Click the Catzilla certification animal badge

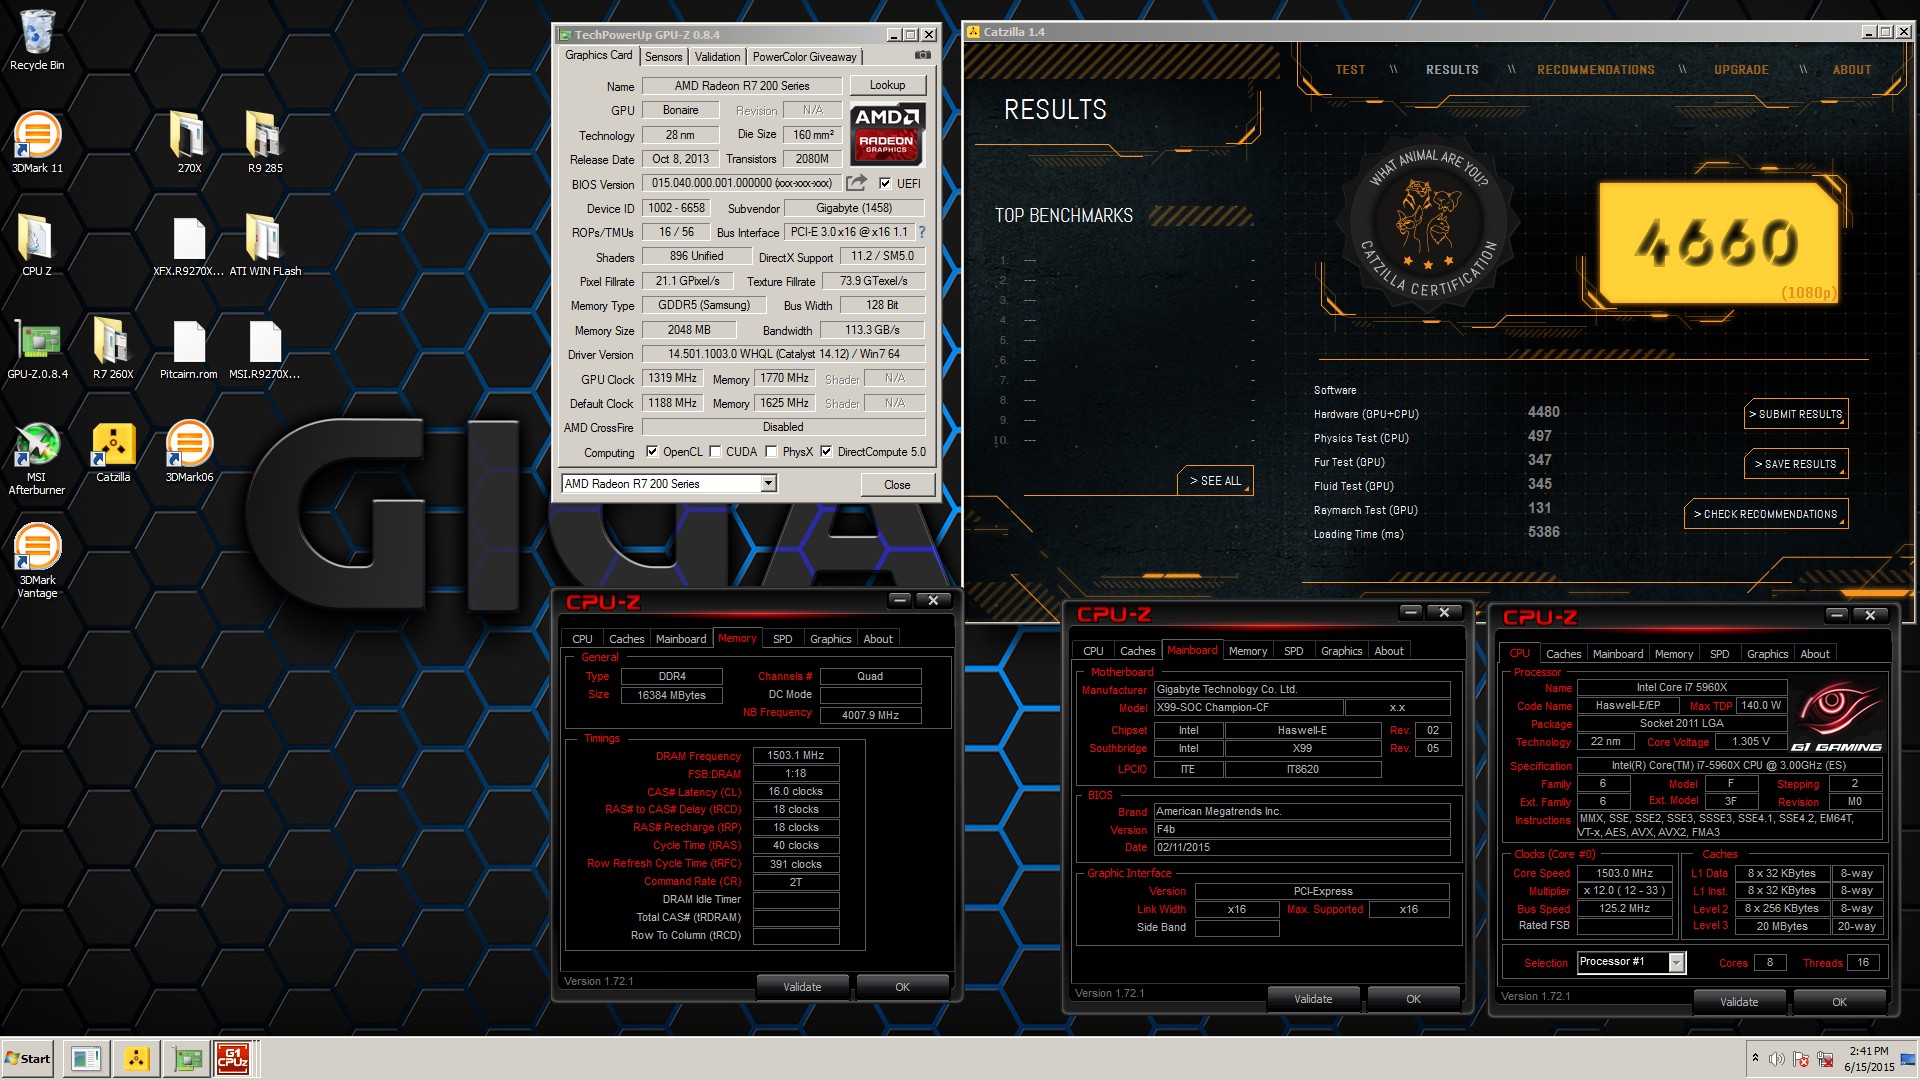point(1428,223)
